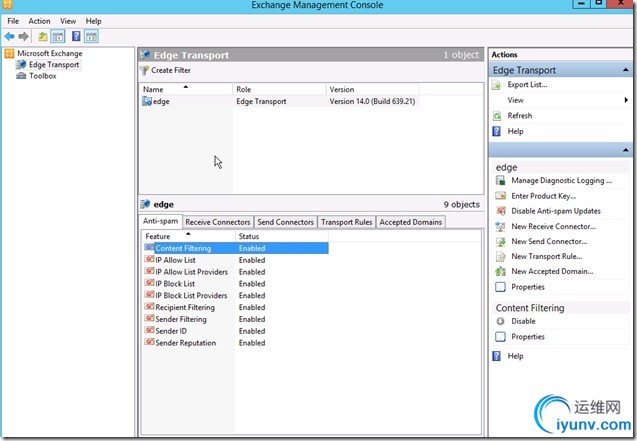Click the bottom Help icon in Actions

pos(496,356)
